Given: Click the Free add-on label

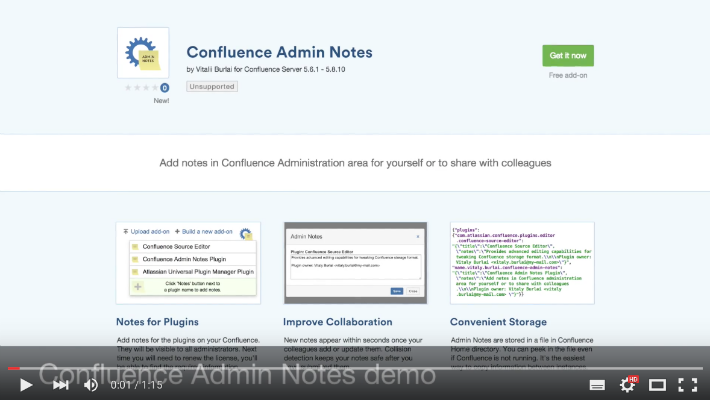Looking at the screenshot, I should 568,76.
